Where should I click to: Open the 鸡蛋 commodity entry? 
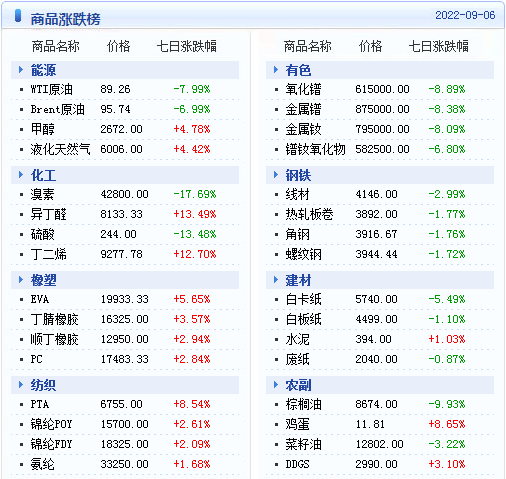(x=297, y=424)
